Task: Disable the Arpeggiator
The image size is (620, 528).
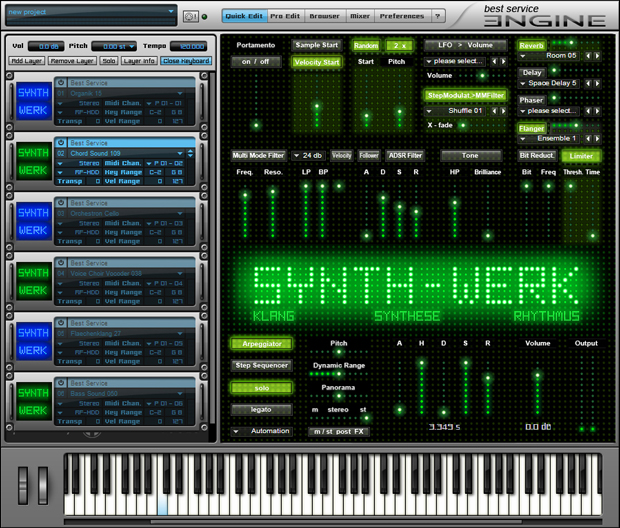Action: click(x=261, y=344)
